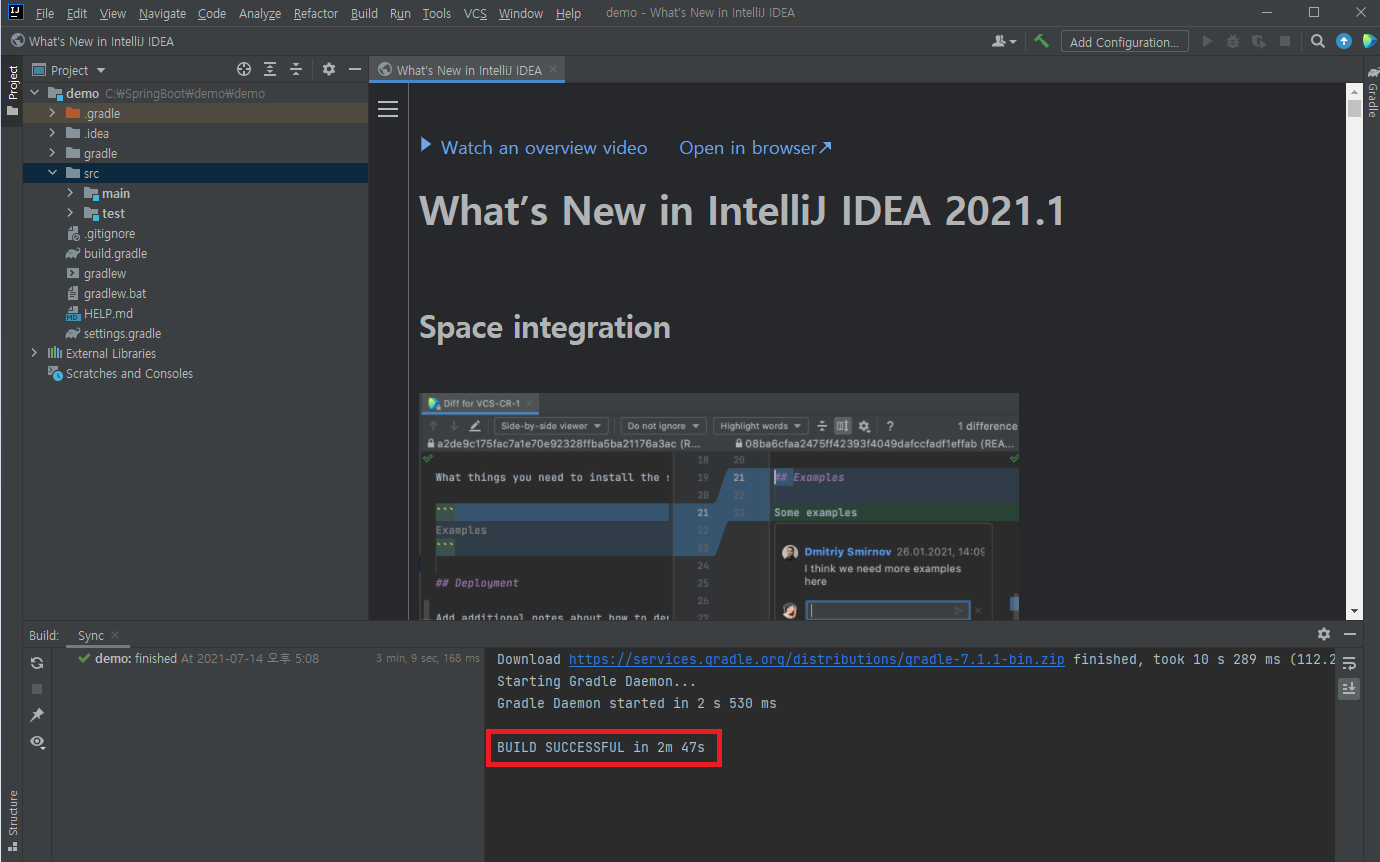Click the Stop icon in Build panel
The height and width of the screenshot is (862, 1380).
click(37, 689)
